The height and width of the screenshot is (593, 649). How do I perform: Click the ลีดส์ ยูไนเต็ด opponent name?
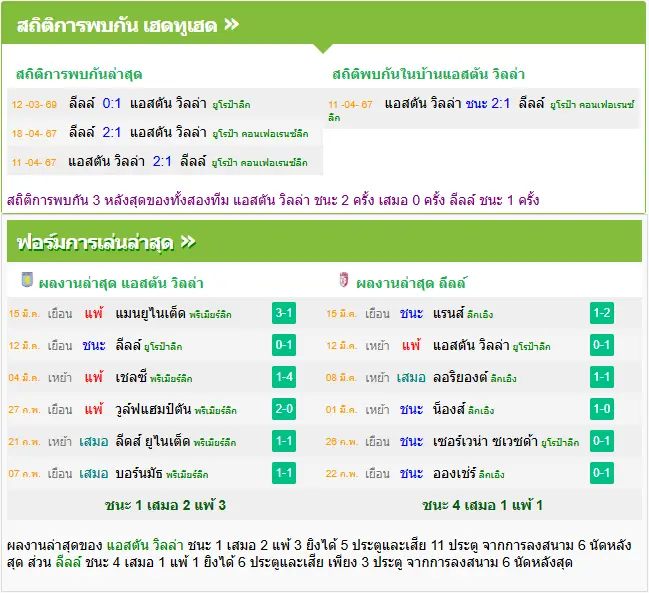coord(152,441)
